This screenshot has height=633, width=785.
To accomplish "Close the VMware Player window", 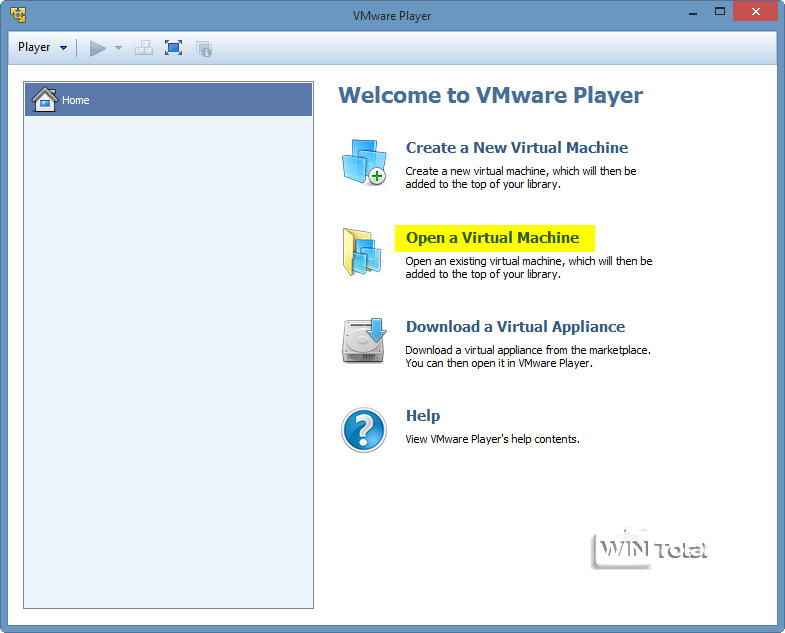I will [x=755, y=12].
